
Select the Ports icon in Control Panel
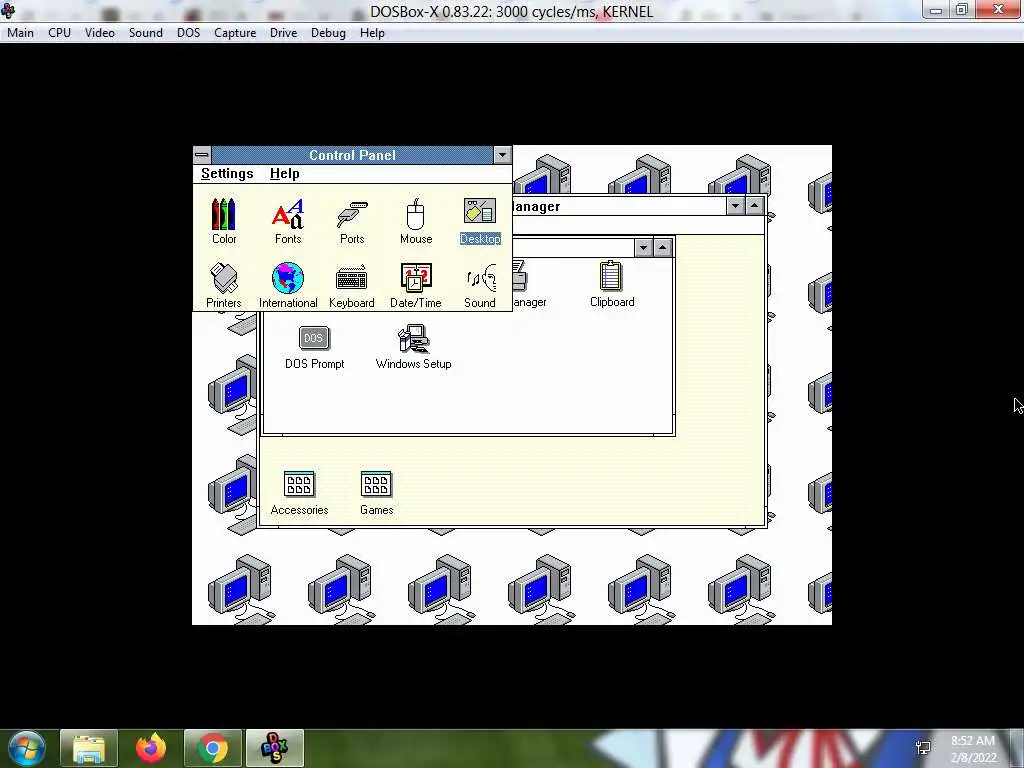pyautogui.click(x=352, y=221)
